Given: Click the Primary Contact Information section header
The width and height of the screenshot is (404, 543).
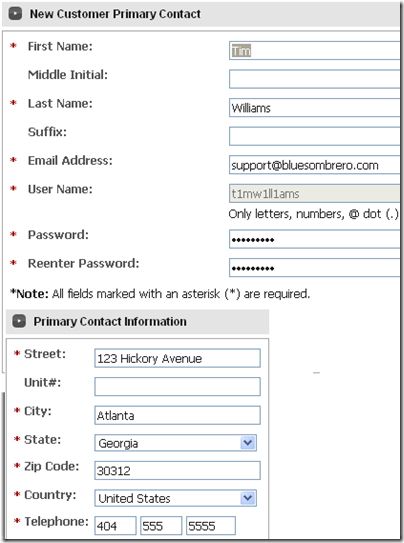Looking at the screenshot, I should click(137, 322).
